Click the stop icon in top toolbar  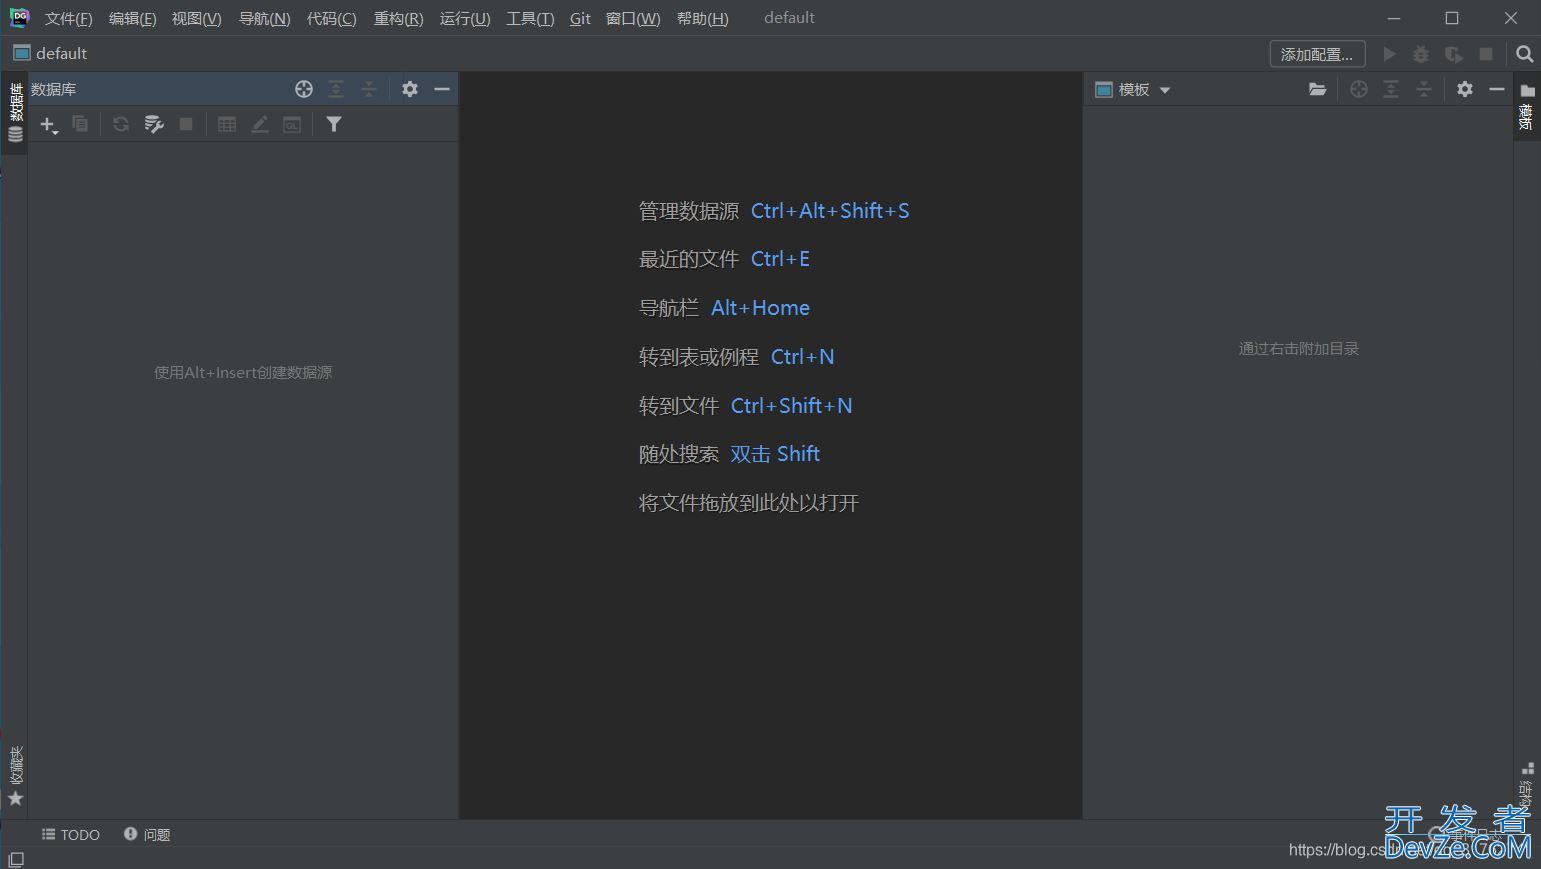tap(1486, 54)
